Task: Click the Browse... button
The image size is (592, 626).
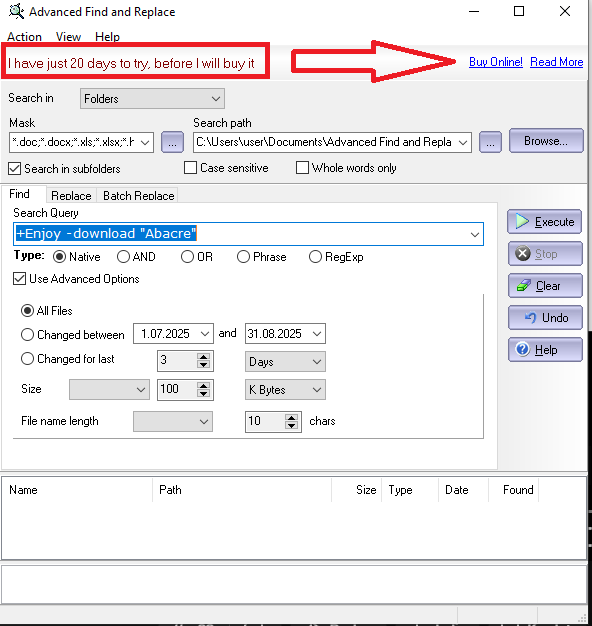Action: (546, 141)
